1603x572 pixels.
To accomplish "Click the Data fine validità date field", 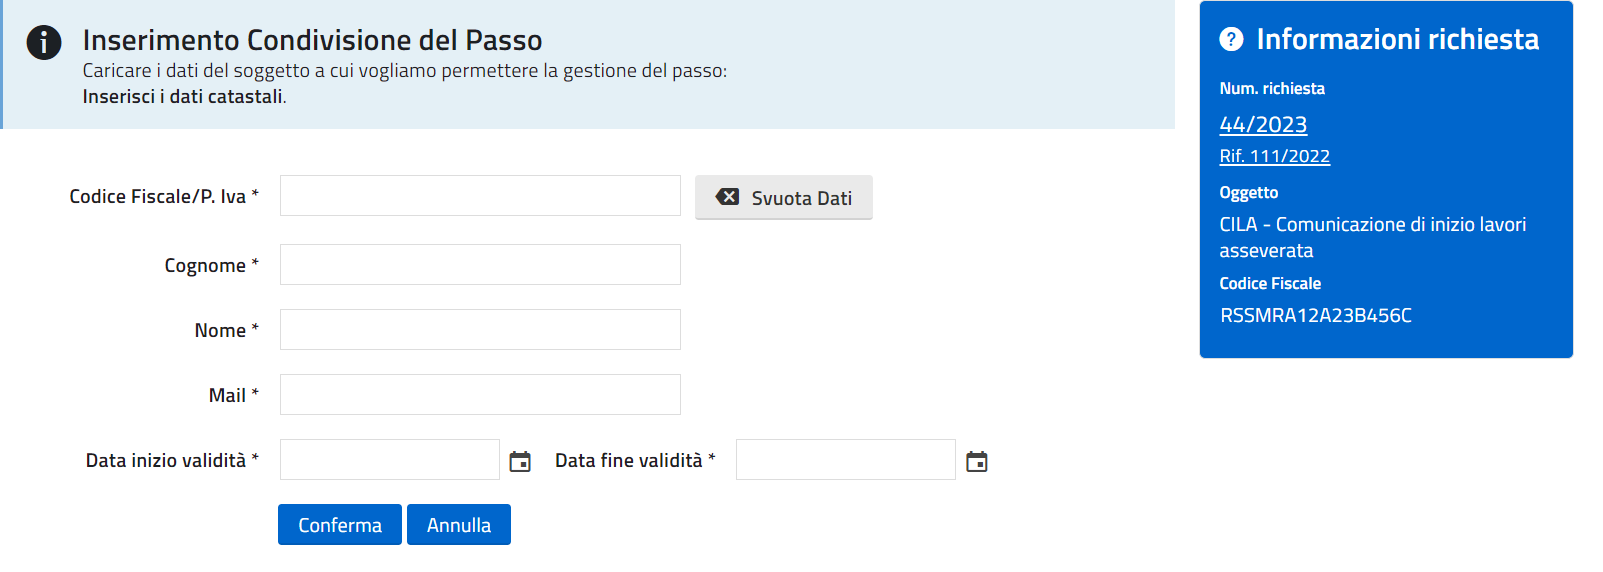I will click(846, 460).
